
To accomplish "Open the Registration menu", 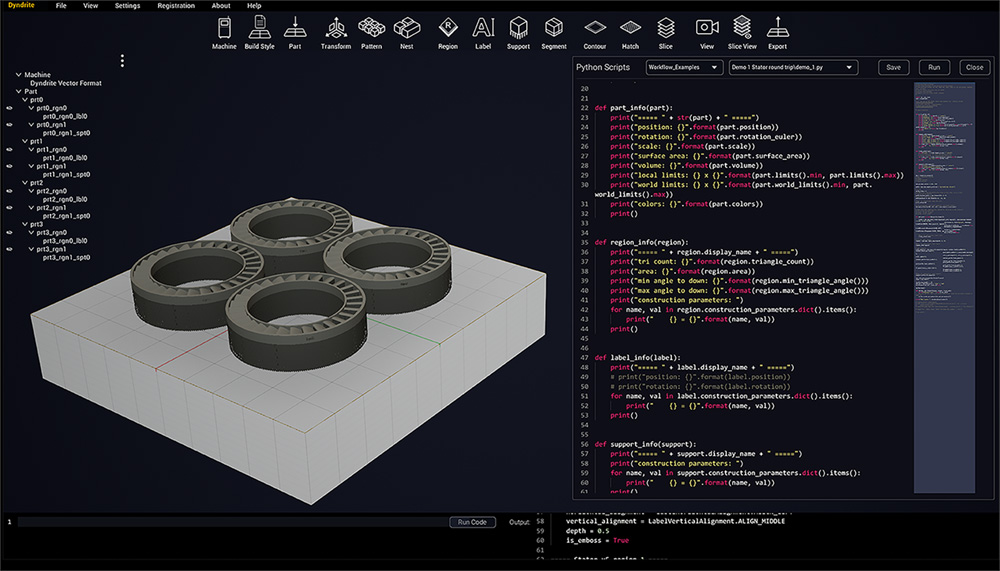I will click(176, 6).
